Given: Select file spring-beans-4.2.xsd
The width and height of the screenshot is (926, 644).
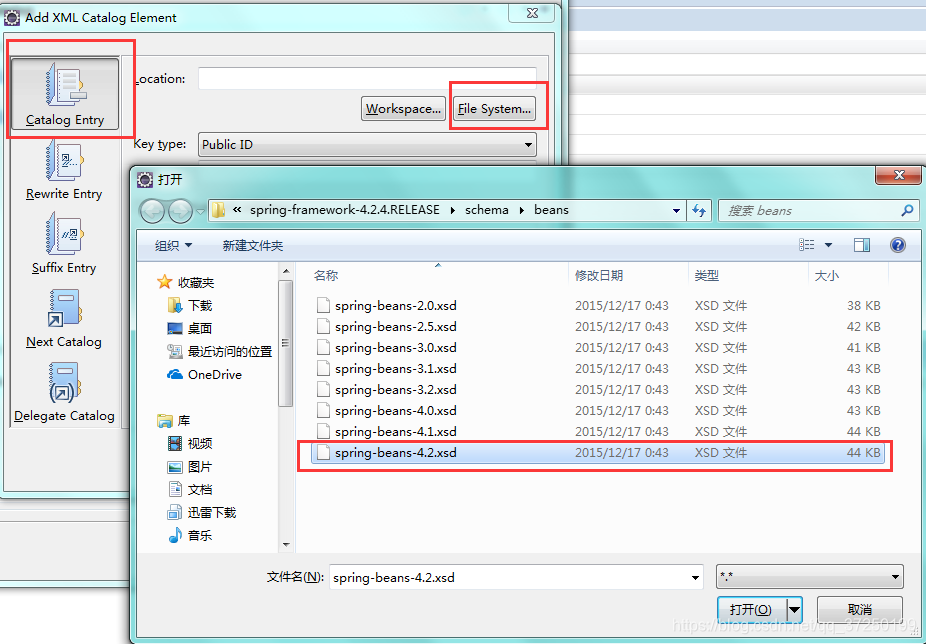Looking at the screenshot, I should point(598,453).
